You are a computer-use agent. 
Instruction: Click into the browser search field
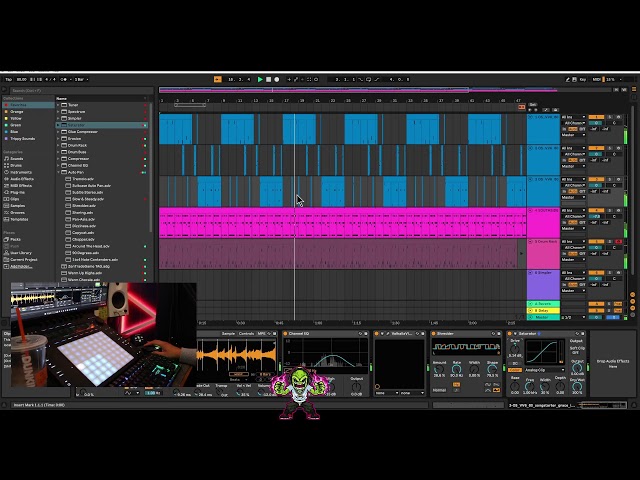(80, 91)
